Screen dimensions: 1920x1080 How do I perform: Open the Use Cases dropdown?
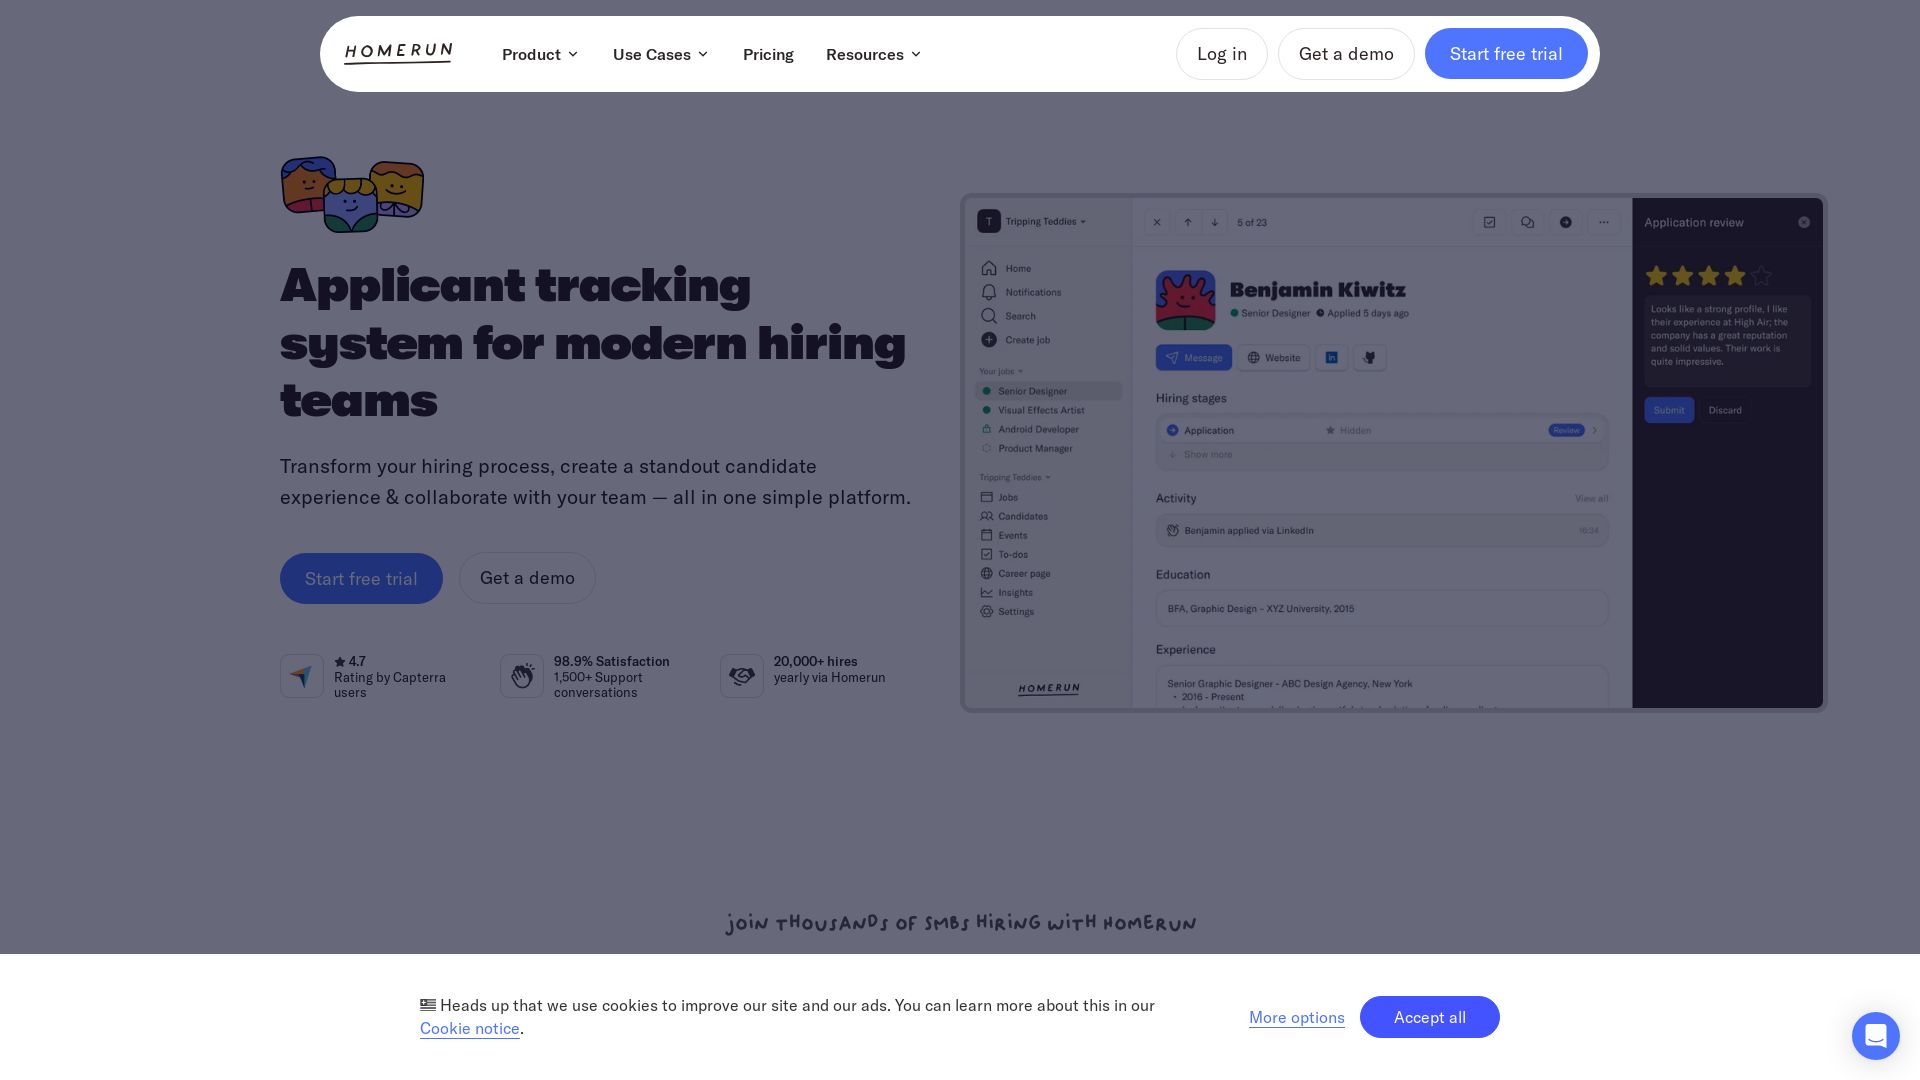pos(660,54)
